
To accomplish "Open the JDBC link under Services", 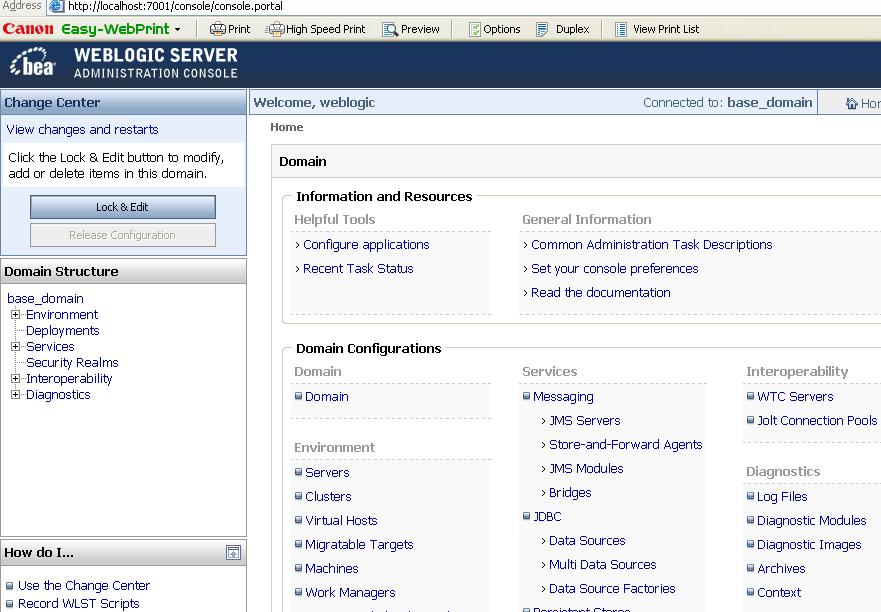I will point(547,516).
